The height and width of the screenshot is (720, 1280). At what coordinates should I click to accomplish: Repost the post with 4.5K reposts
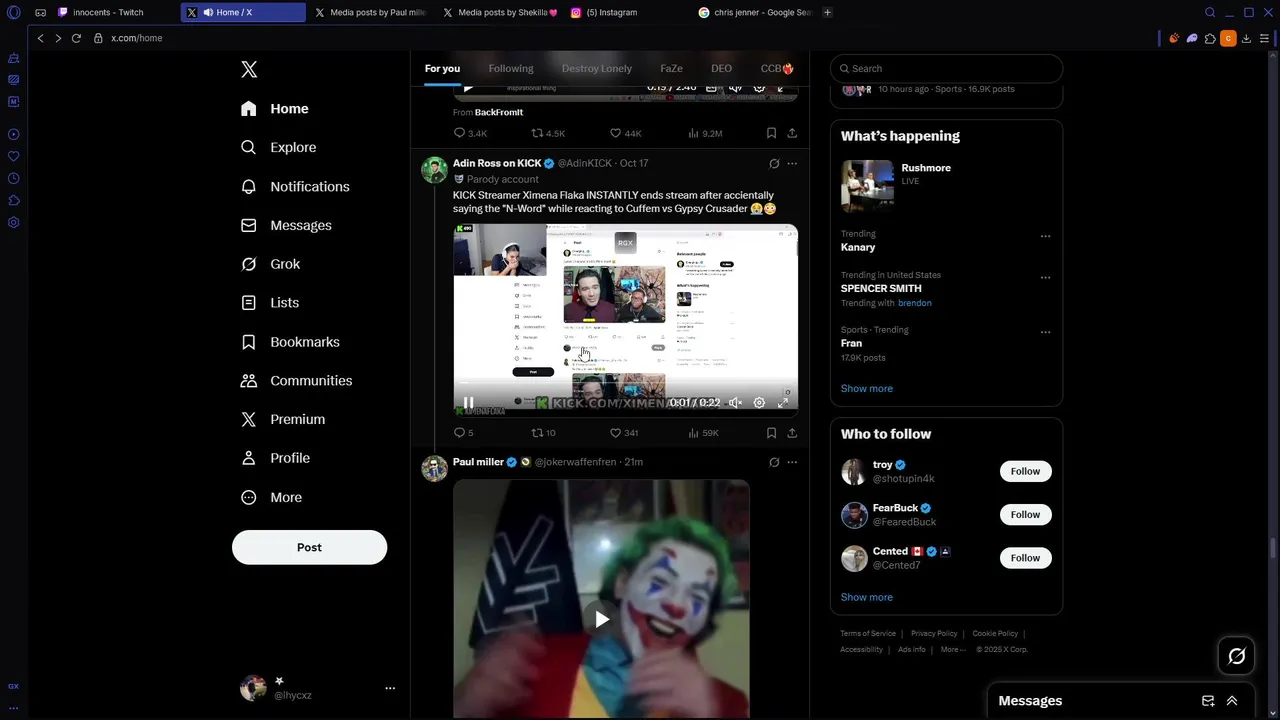547,133
